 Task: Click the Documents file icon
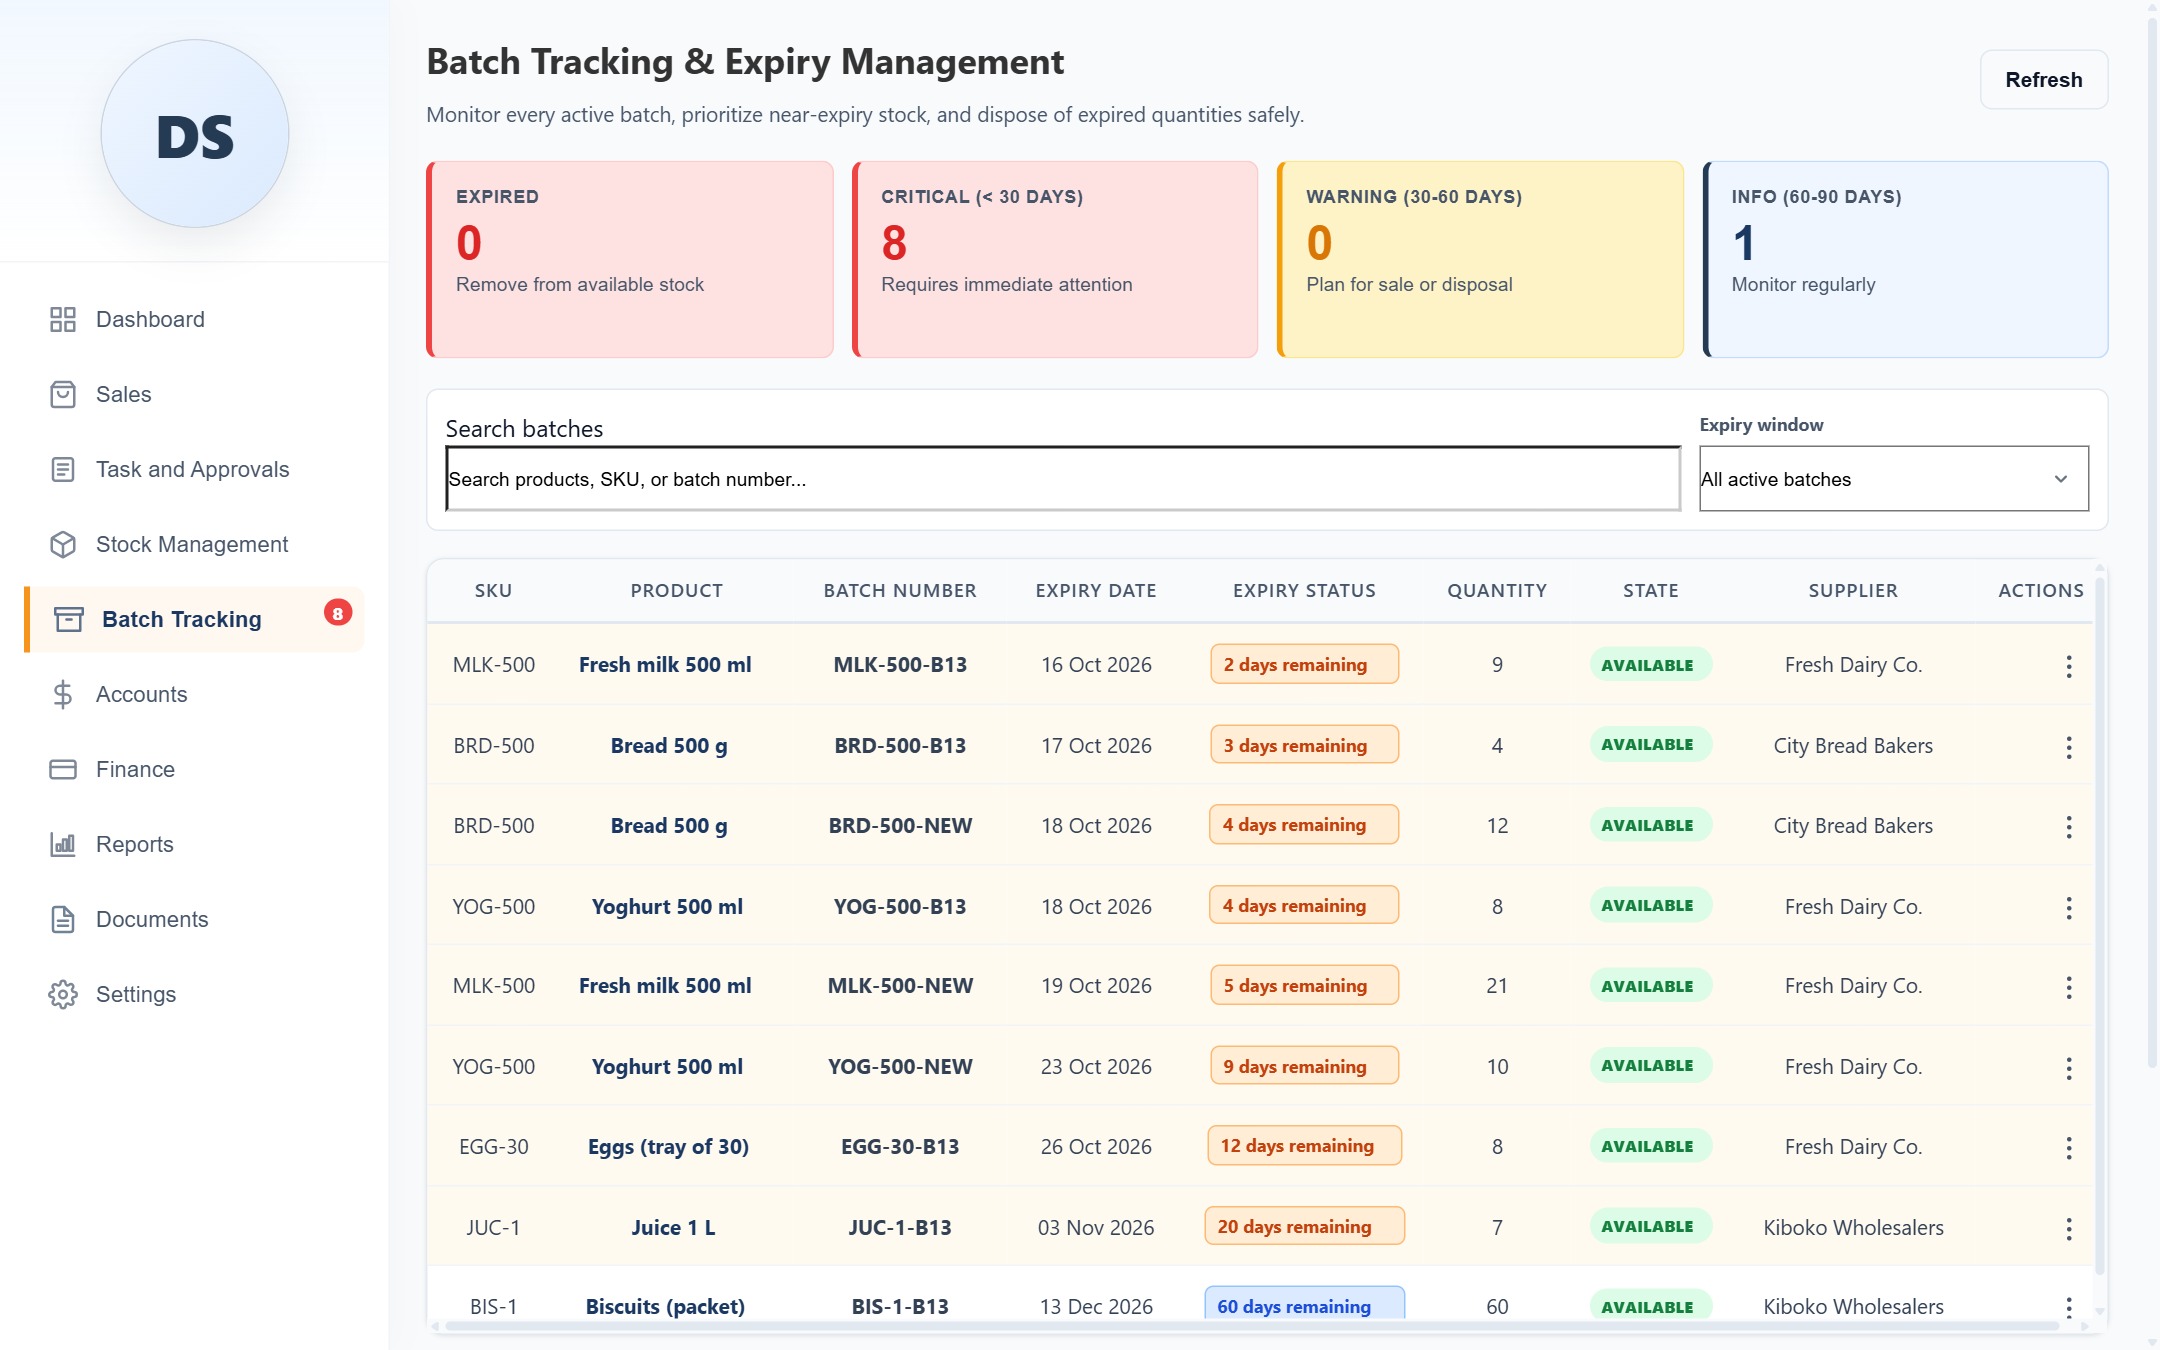pyautogui.click(x=63, y=919)
